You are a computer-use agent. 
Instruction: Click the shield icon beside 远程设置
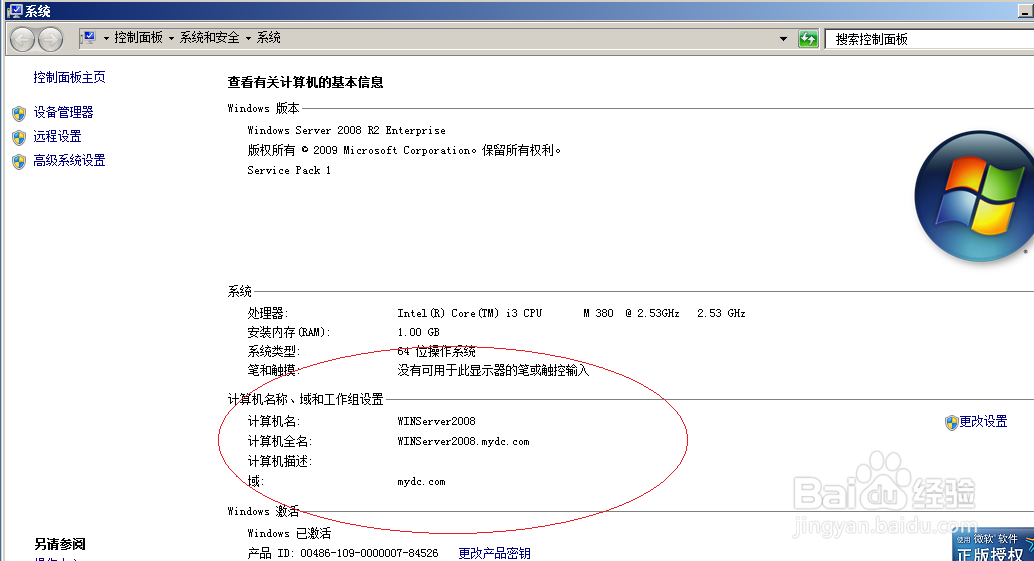(x=19, y=137)
